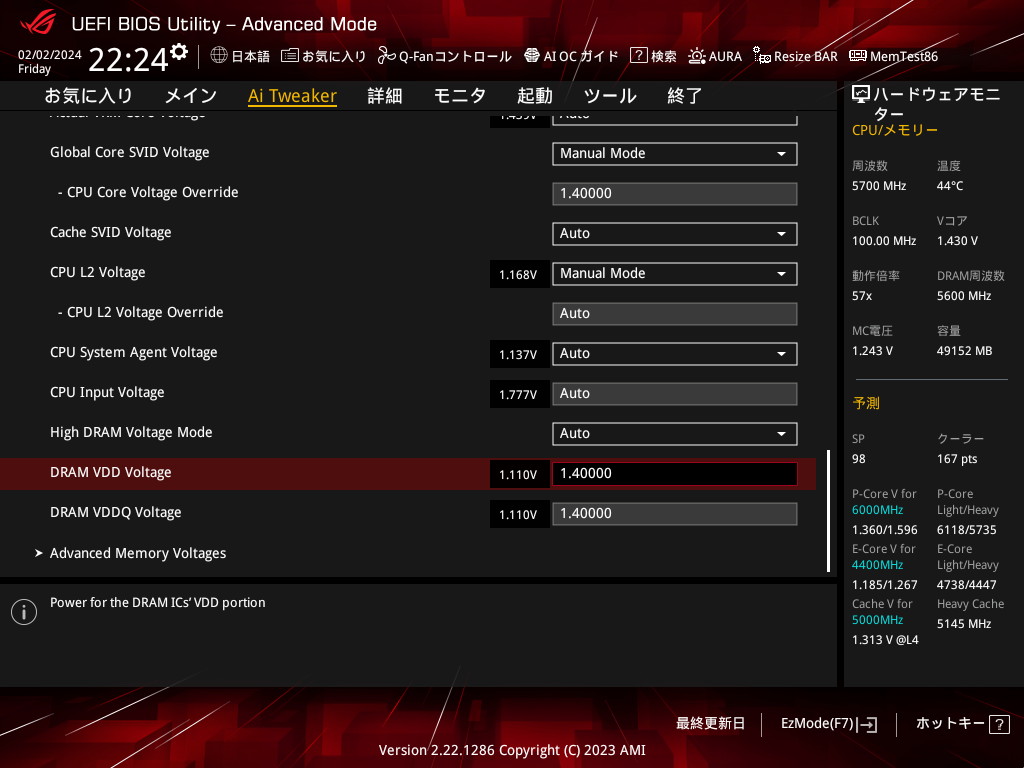Click Power for the DRAM ICs' description
Screen dimensions: 1024x768
click(158, 603)
